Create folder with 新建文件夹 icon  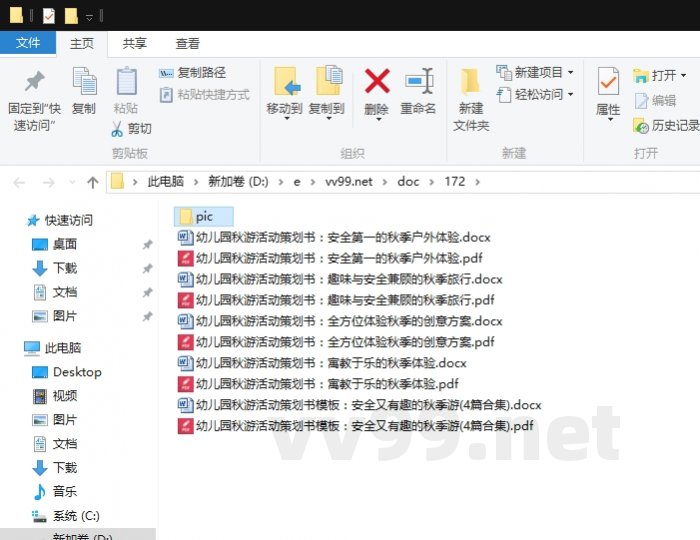(471, 82)
